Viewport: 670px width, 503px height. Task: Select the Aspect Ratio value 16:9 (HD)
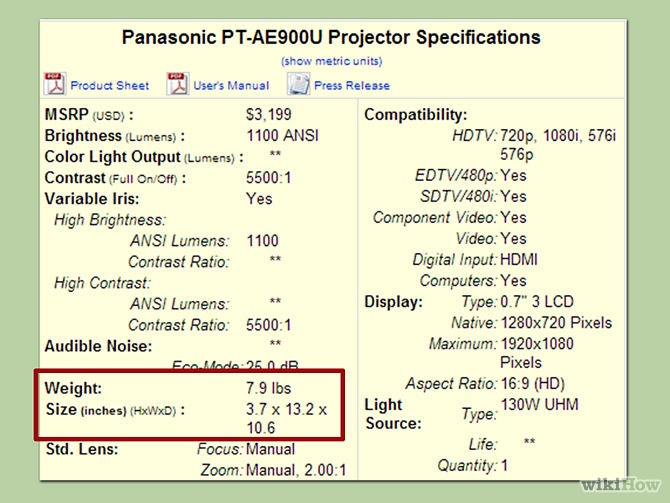(532, 383)
